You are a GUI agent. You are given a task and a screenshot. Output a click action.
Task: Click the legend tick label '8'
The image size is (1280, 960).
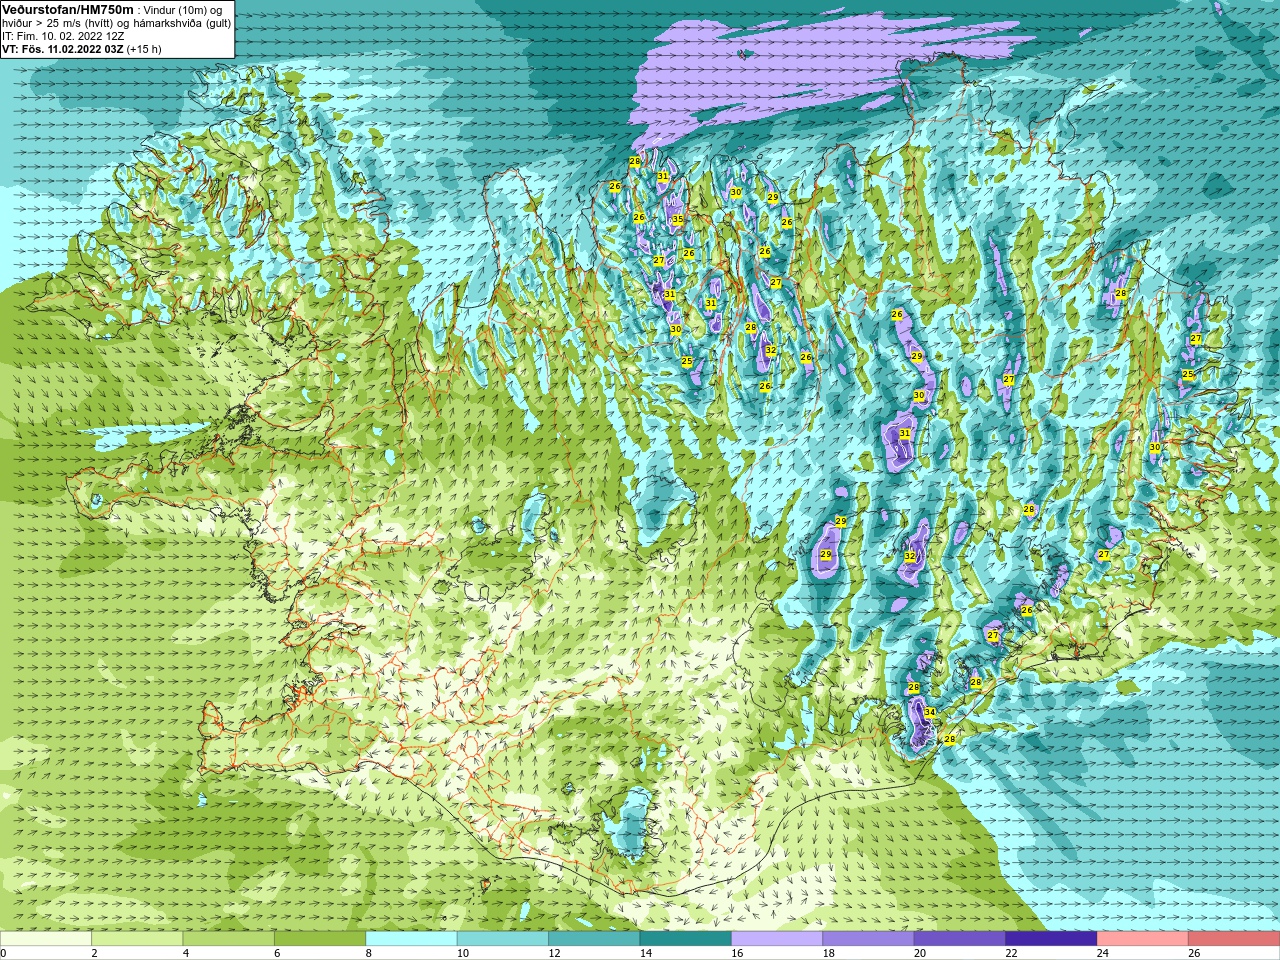(x=368, y=953)
